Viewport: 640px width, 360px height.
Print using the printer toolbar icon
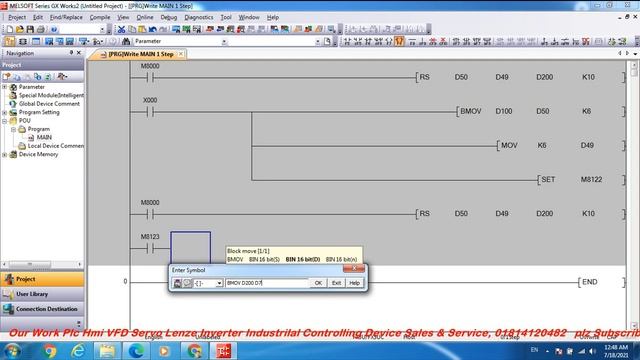coord(40,29)
